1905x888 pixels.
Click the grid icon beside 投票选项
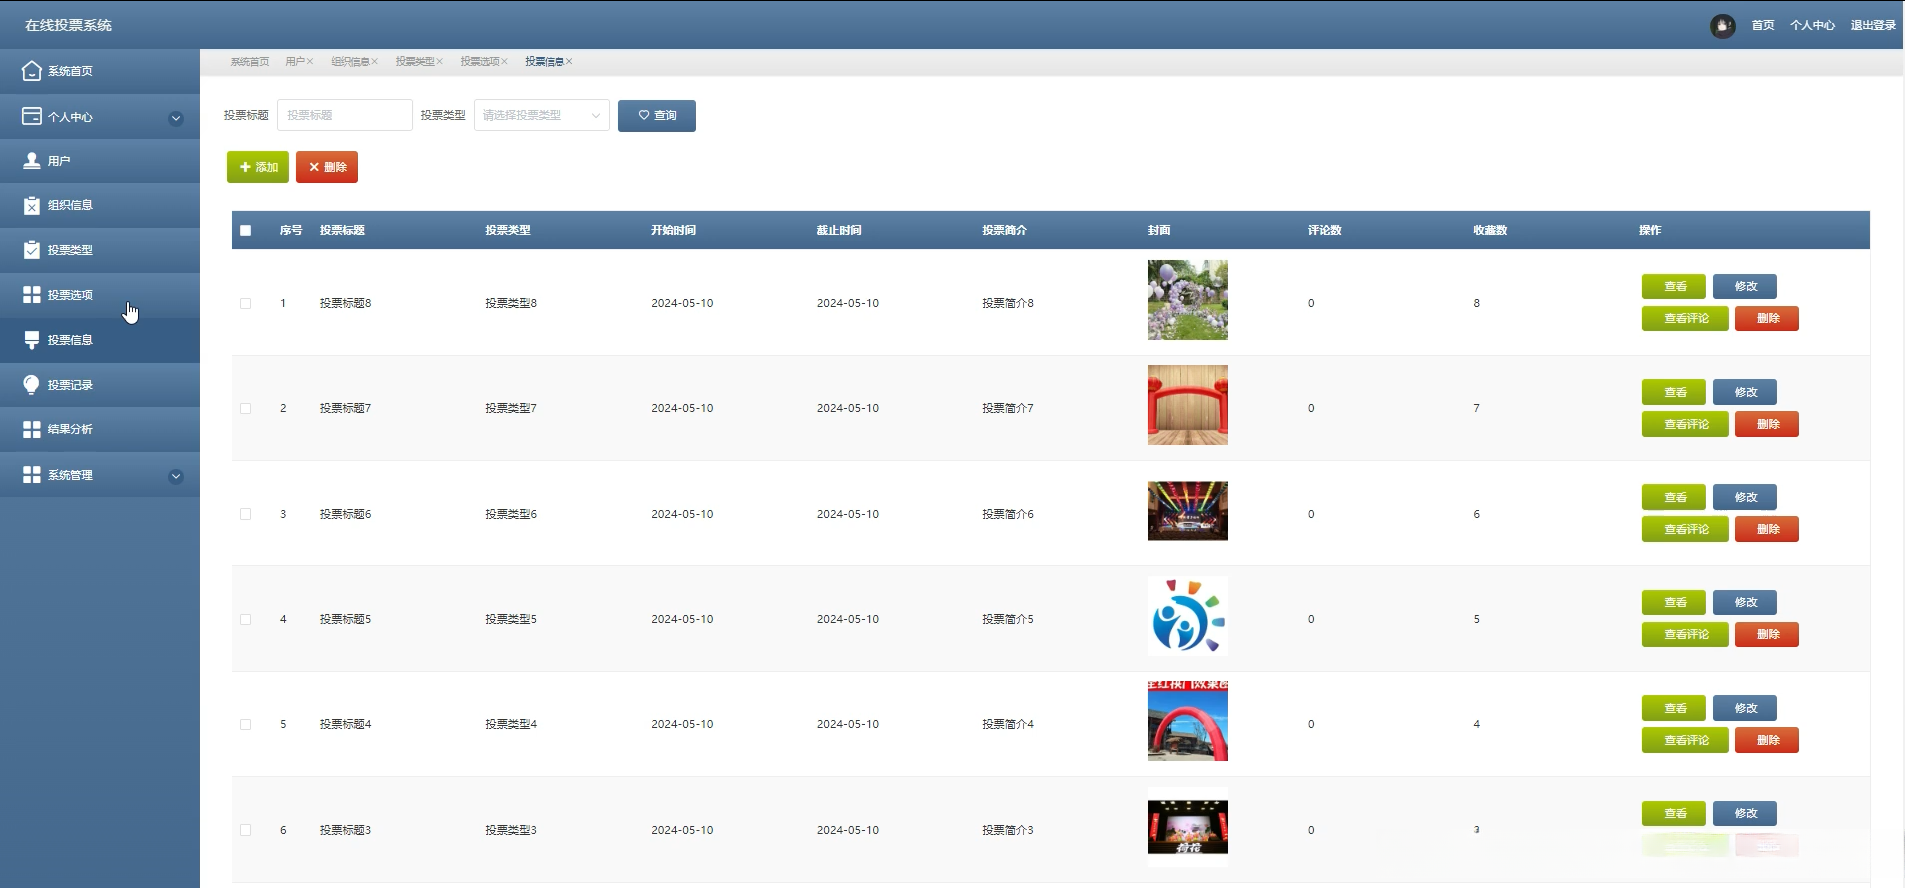pos(32,294)
